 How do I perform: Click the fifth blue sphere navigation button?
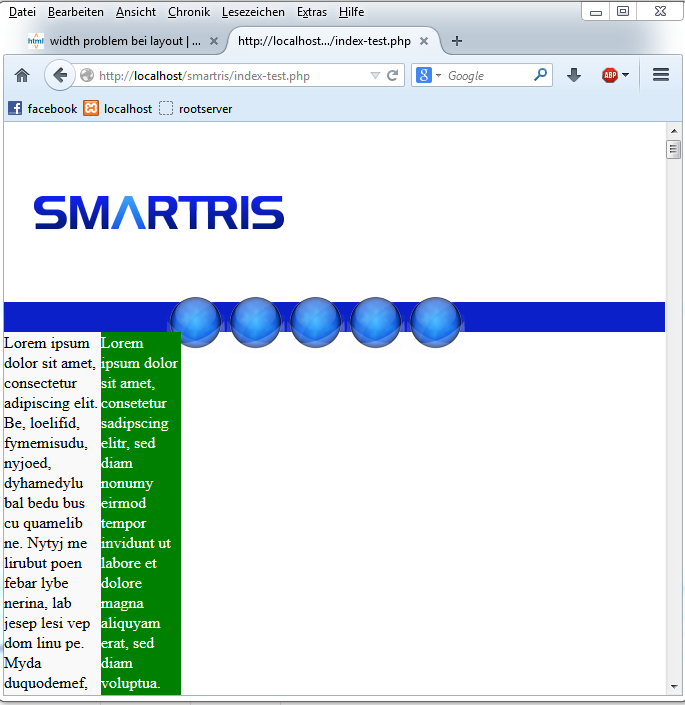pos(436,322)
